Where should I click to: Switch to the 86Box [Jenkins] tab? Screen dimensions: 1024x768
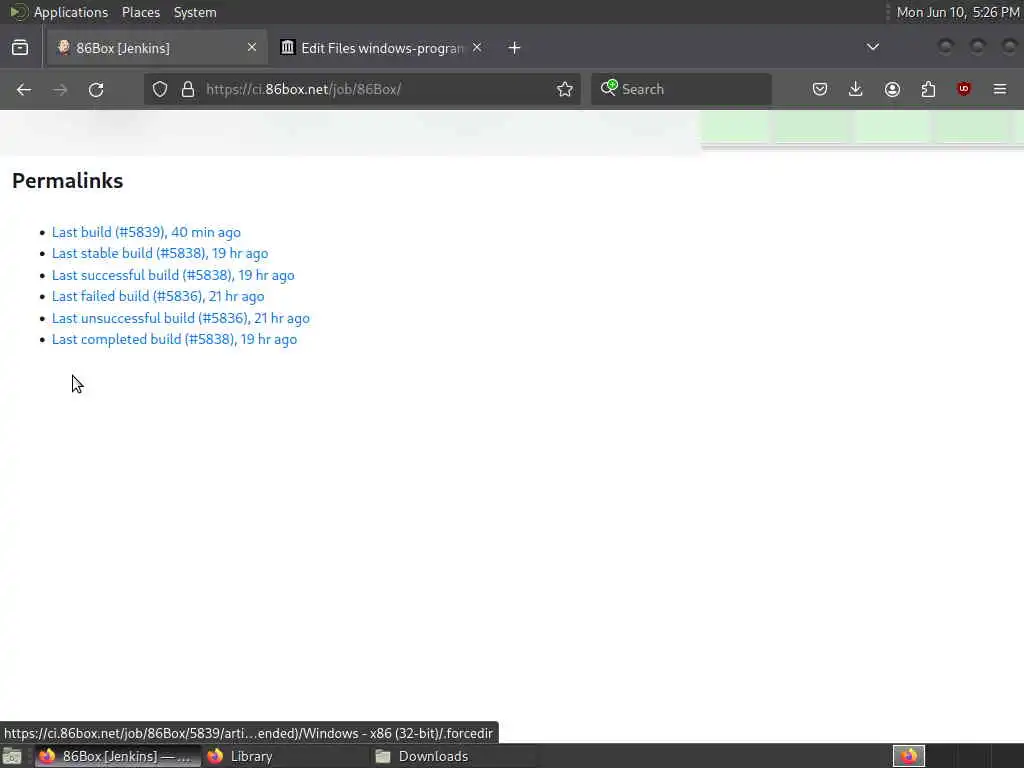[x=157, y=48]
